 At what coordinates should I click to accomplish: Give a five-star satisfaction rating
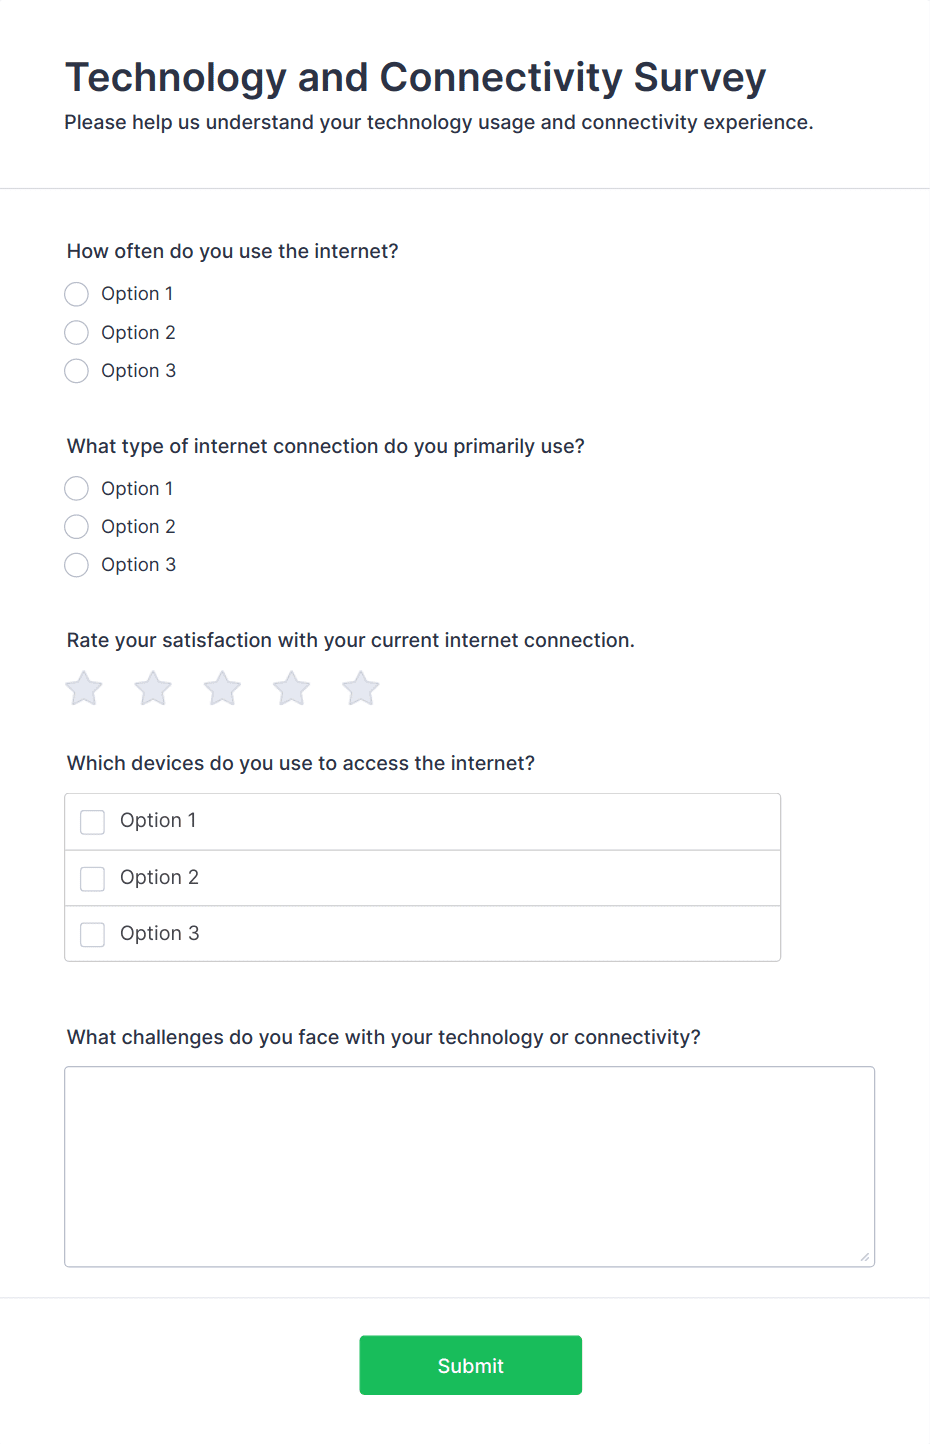pyautogui.click(x=359, y=688)
